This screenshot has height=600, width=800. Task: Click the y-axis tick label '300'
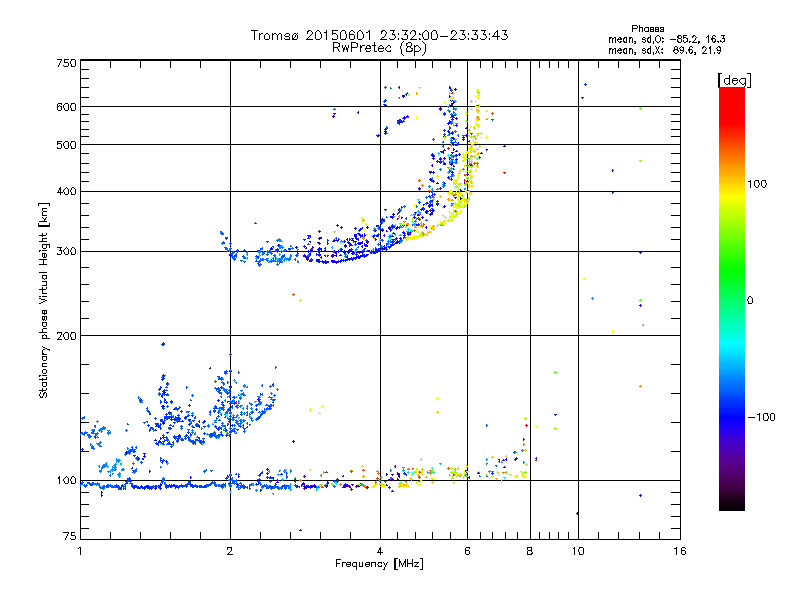[66, 252]
